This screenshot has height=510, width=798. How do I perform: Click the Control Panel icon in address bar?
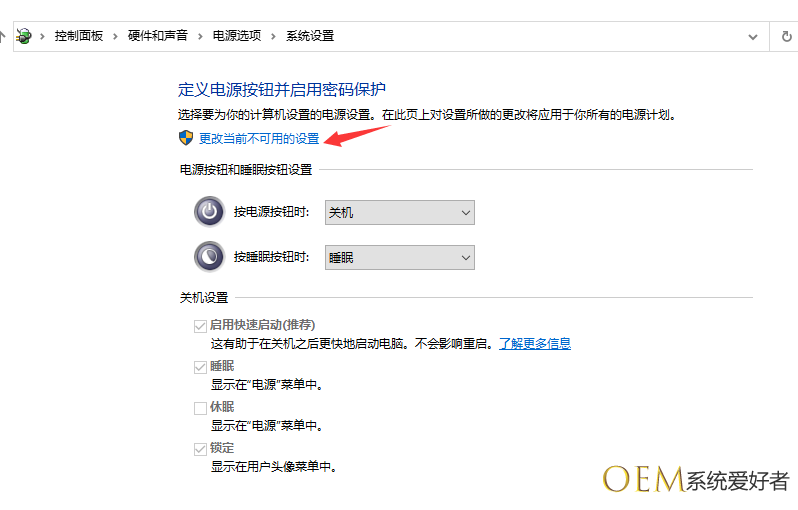23,36
